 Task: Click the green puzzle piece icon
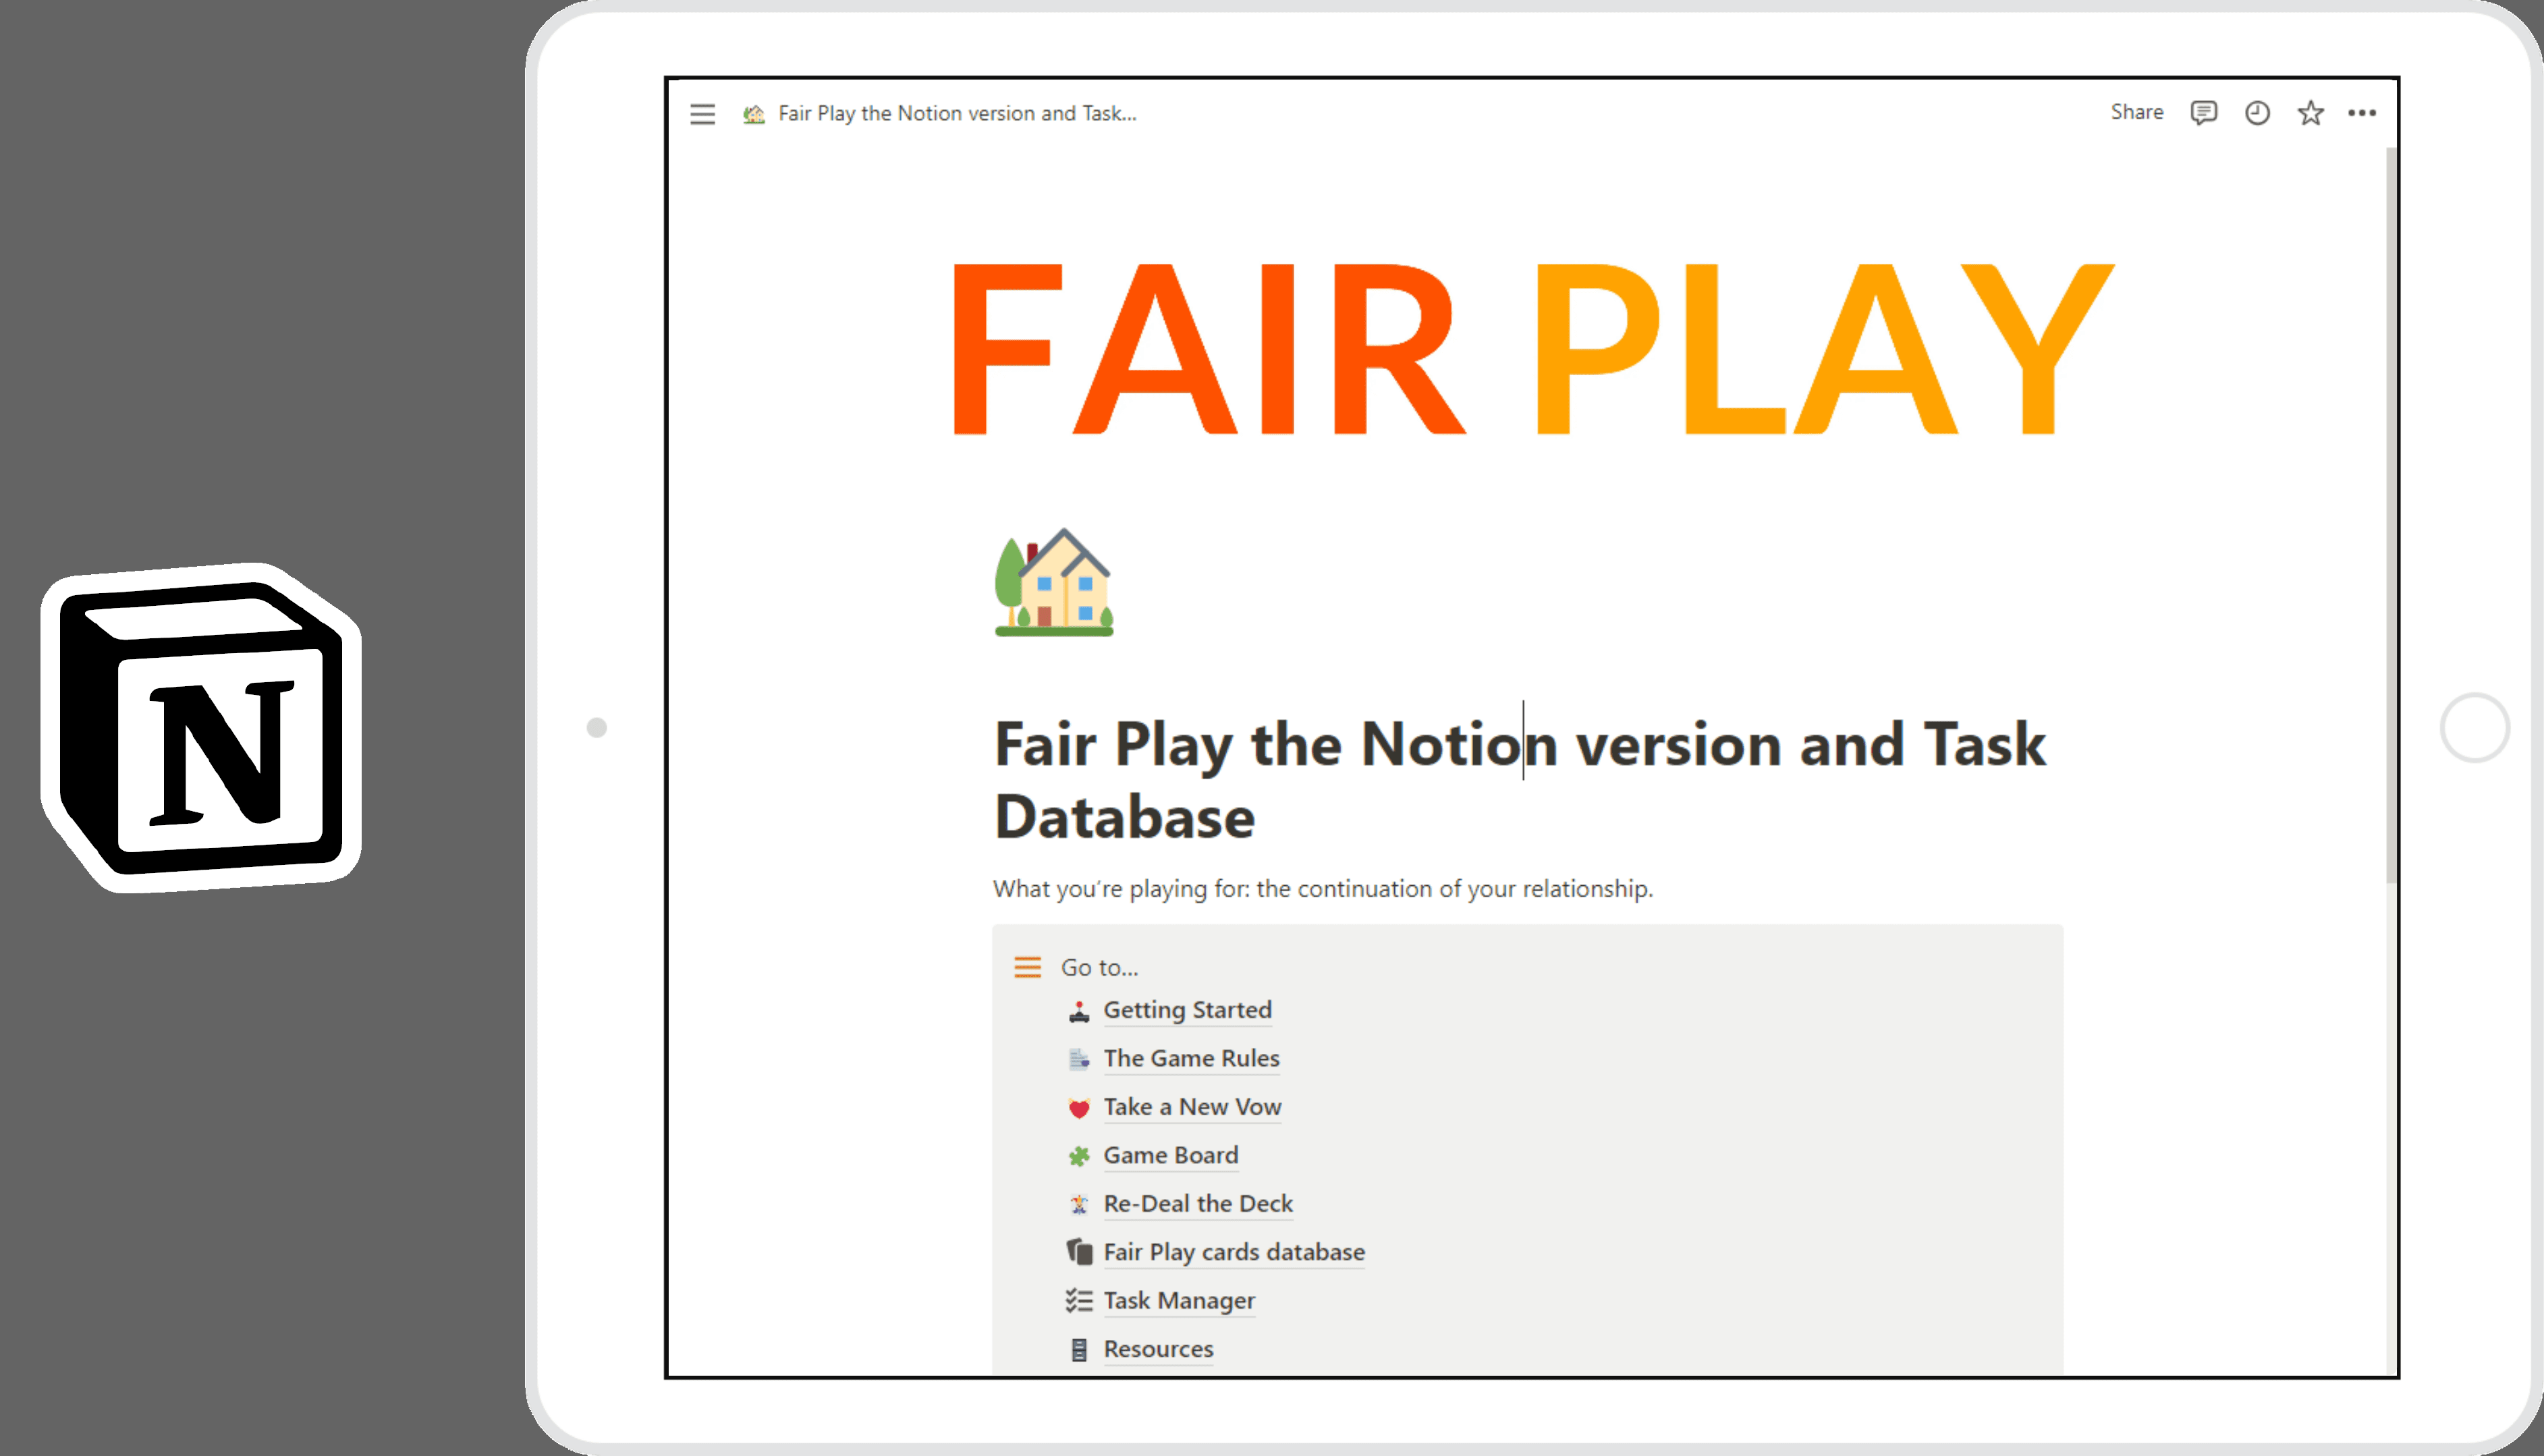[1078, 1156]
